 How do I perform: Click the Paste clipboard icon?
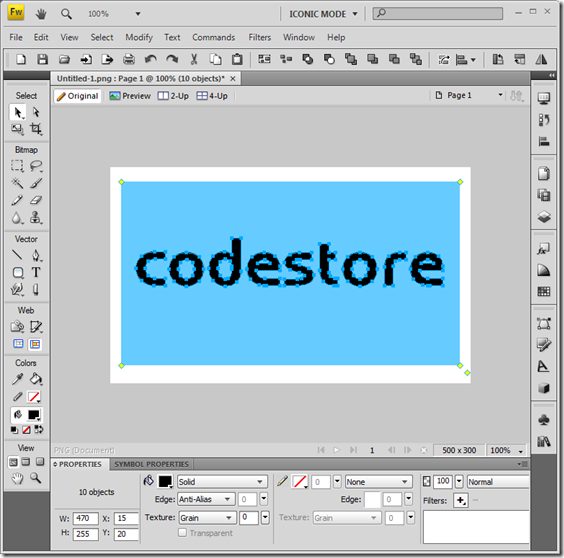pyautogui.click(x=237, y=59)
